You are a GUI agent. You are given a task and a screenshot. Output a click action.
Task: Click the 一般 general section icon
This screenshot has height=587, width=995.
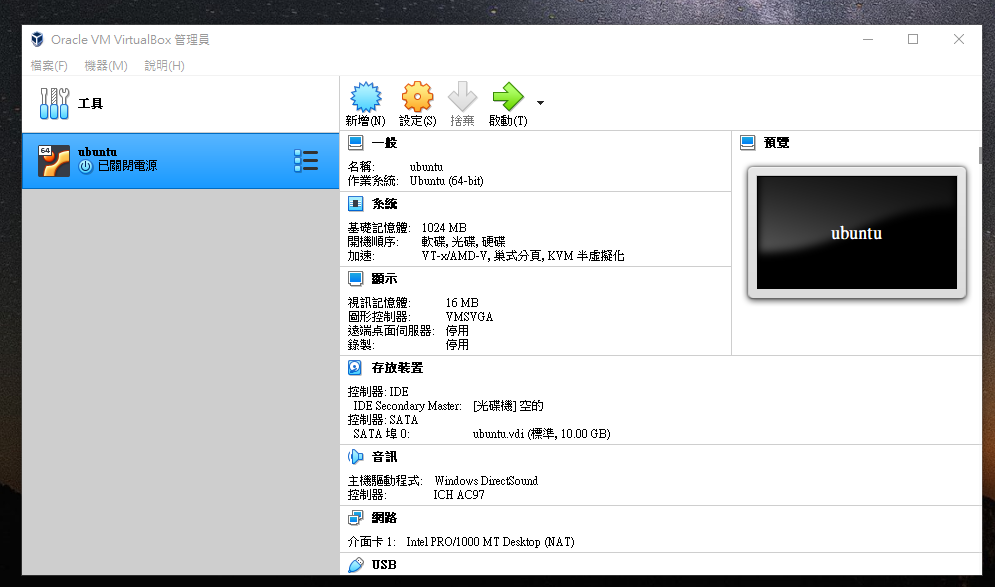[355, 143]
